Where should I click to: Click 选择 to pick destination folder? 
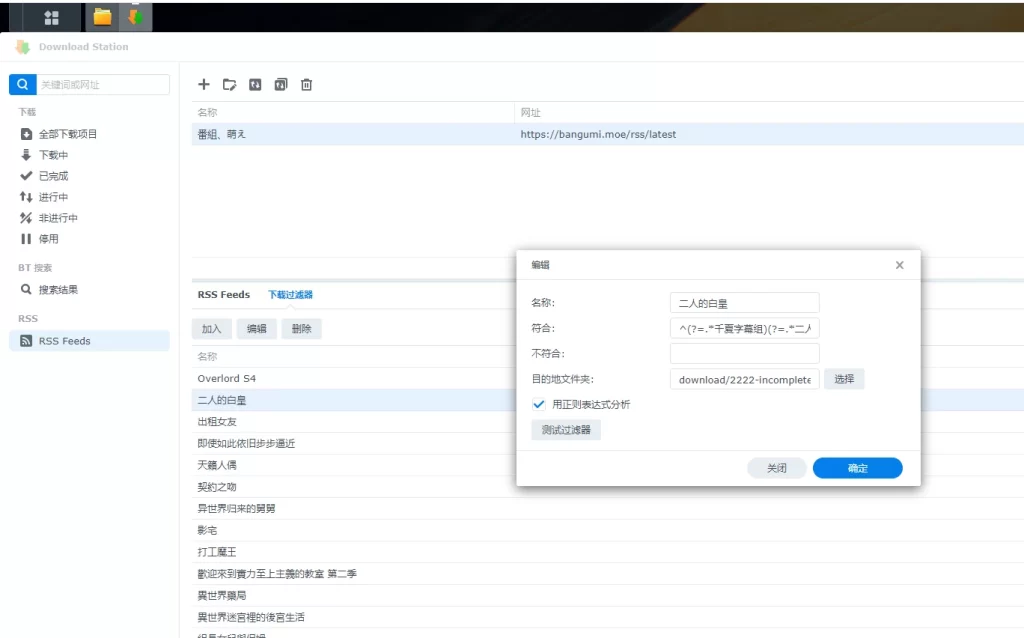pos(844,379)
